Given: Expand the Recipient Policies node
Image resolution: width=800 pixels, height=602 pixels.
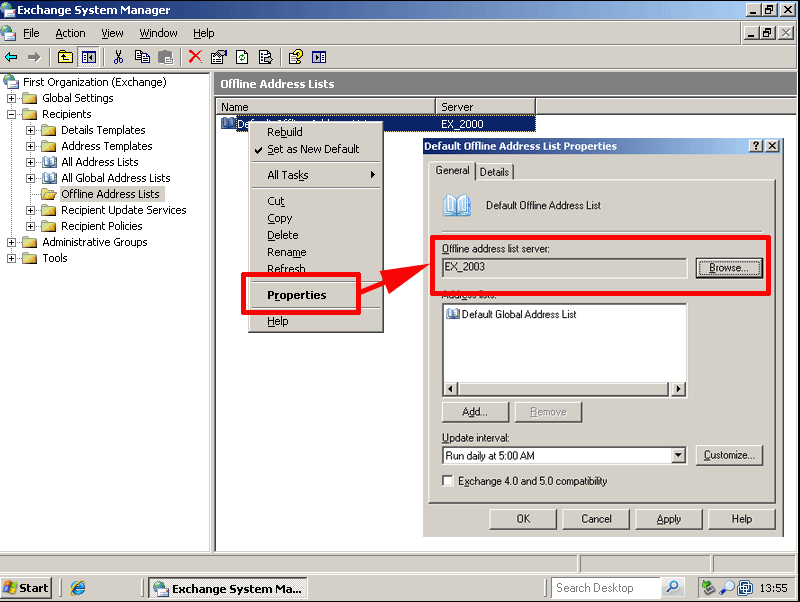Looking at the screenshot, I should 31,226.
